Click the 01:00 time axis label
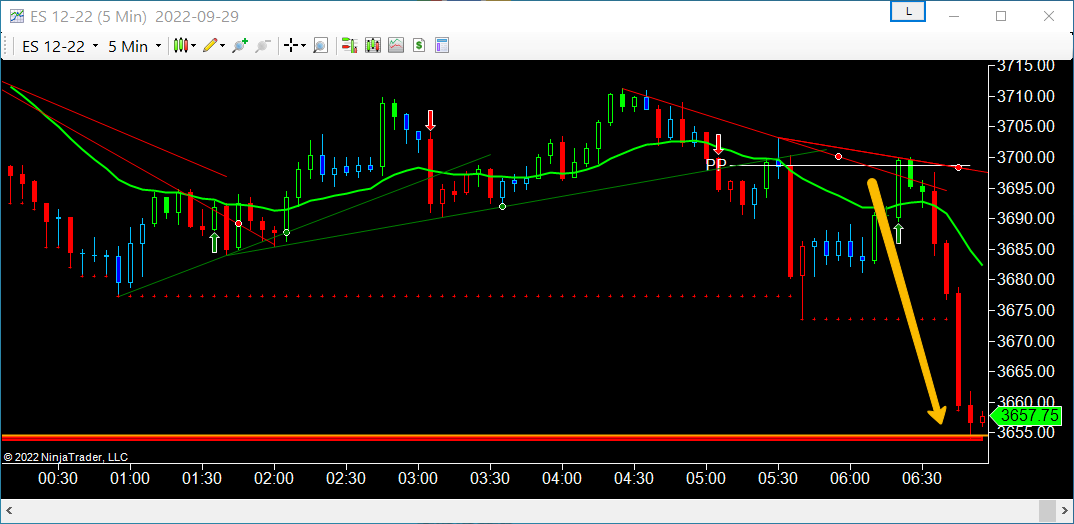1074x524 pixels. [x=130, y=477]
